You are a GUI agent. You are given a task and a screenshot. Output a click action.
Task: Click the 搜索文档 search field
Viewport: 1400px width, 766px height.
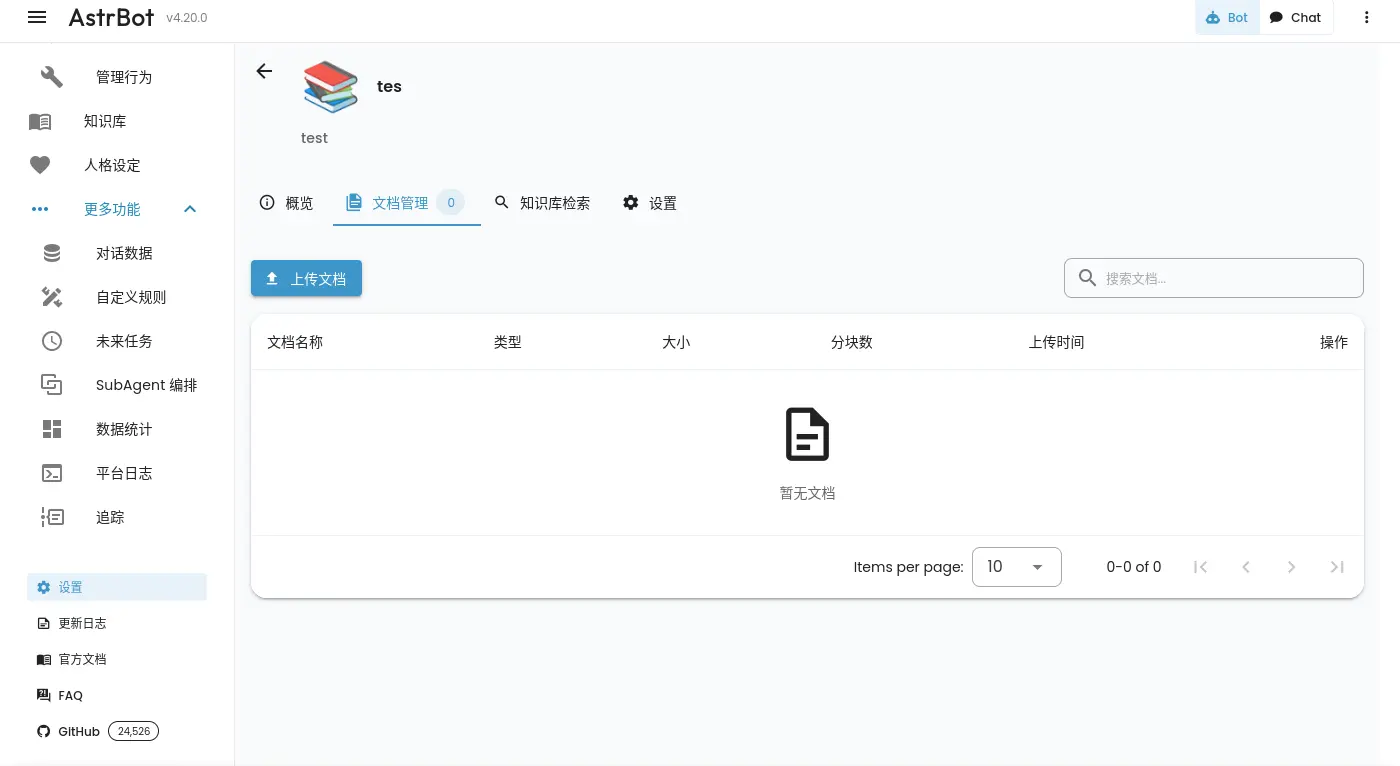coord(1227,279)
